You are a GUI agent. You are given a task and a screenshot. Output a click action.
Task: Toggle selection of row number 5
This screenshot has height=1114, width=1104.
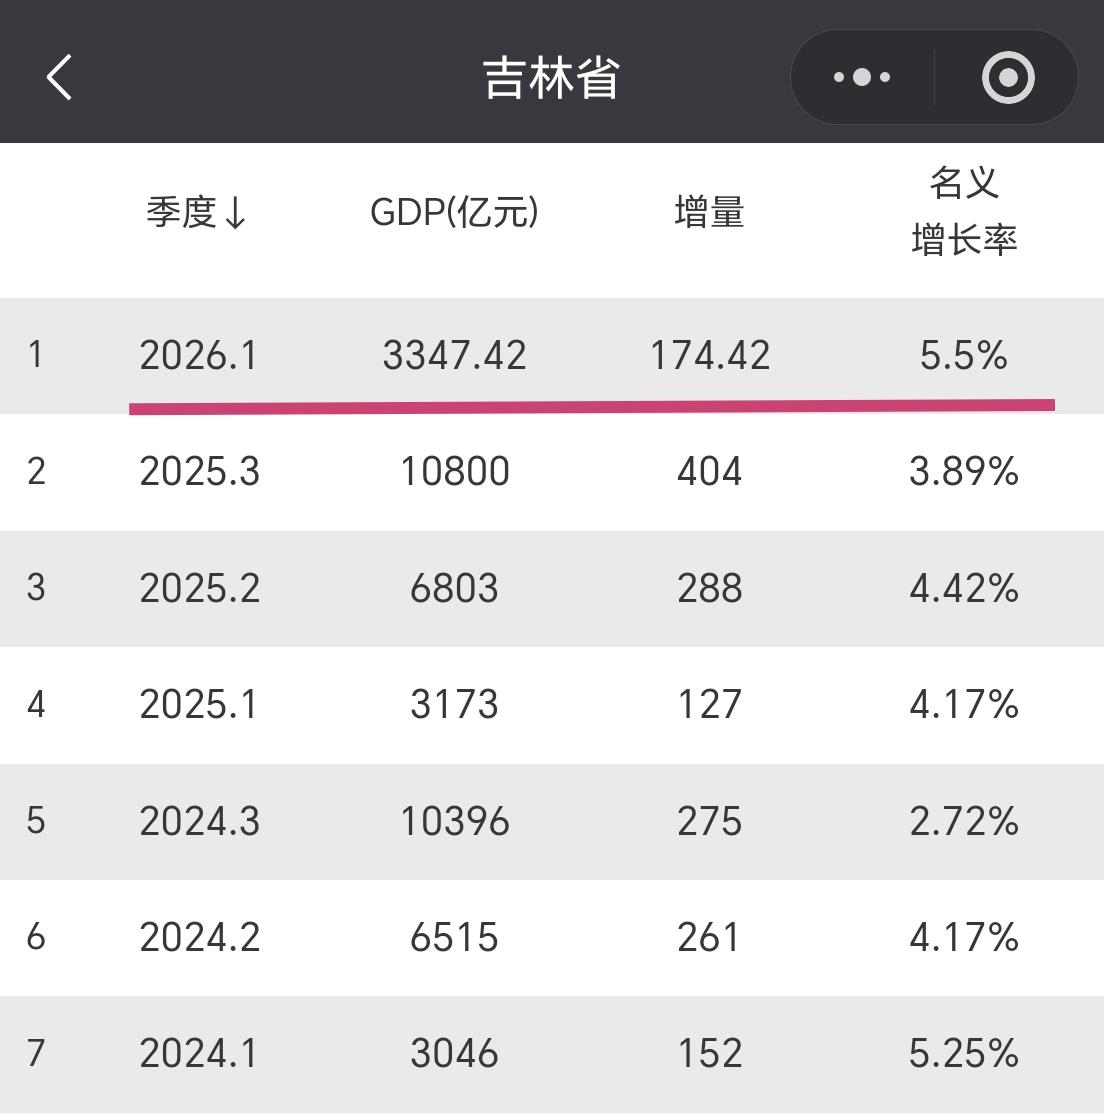click(x=552, y=821)
